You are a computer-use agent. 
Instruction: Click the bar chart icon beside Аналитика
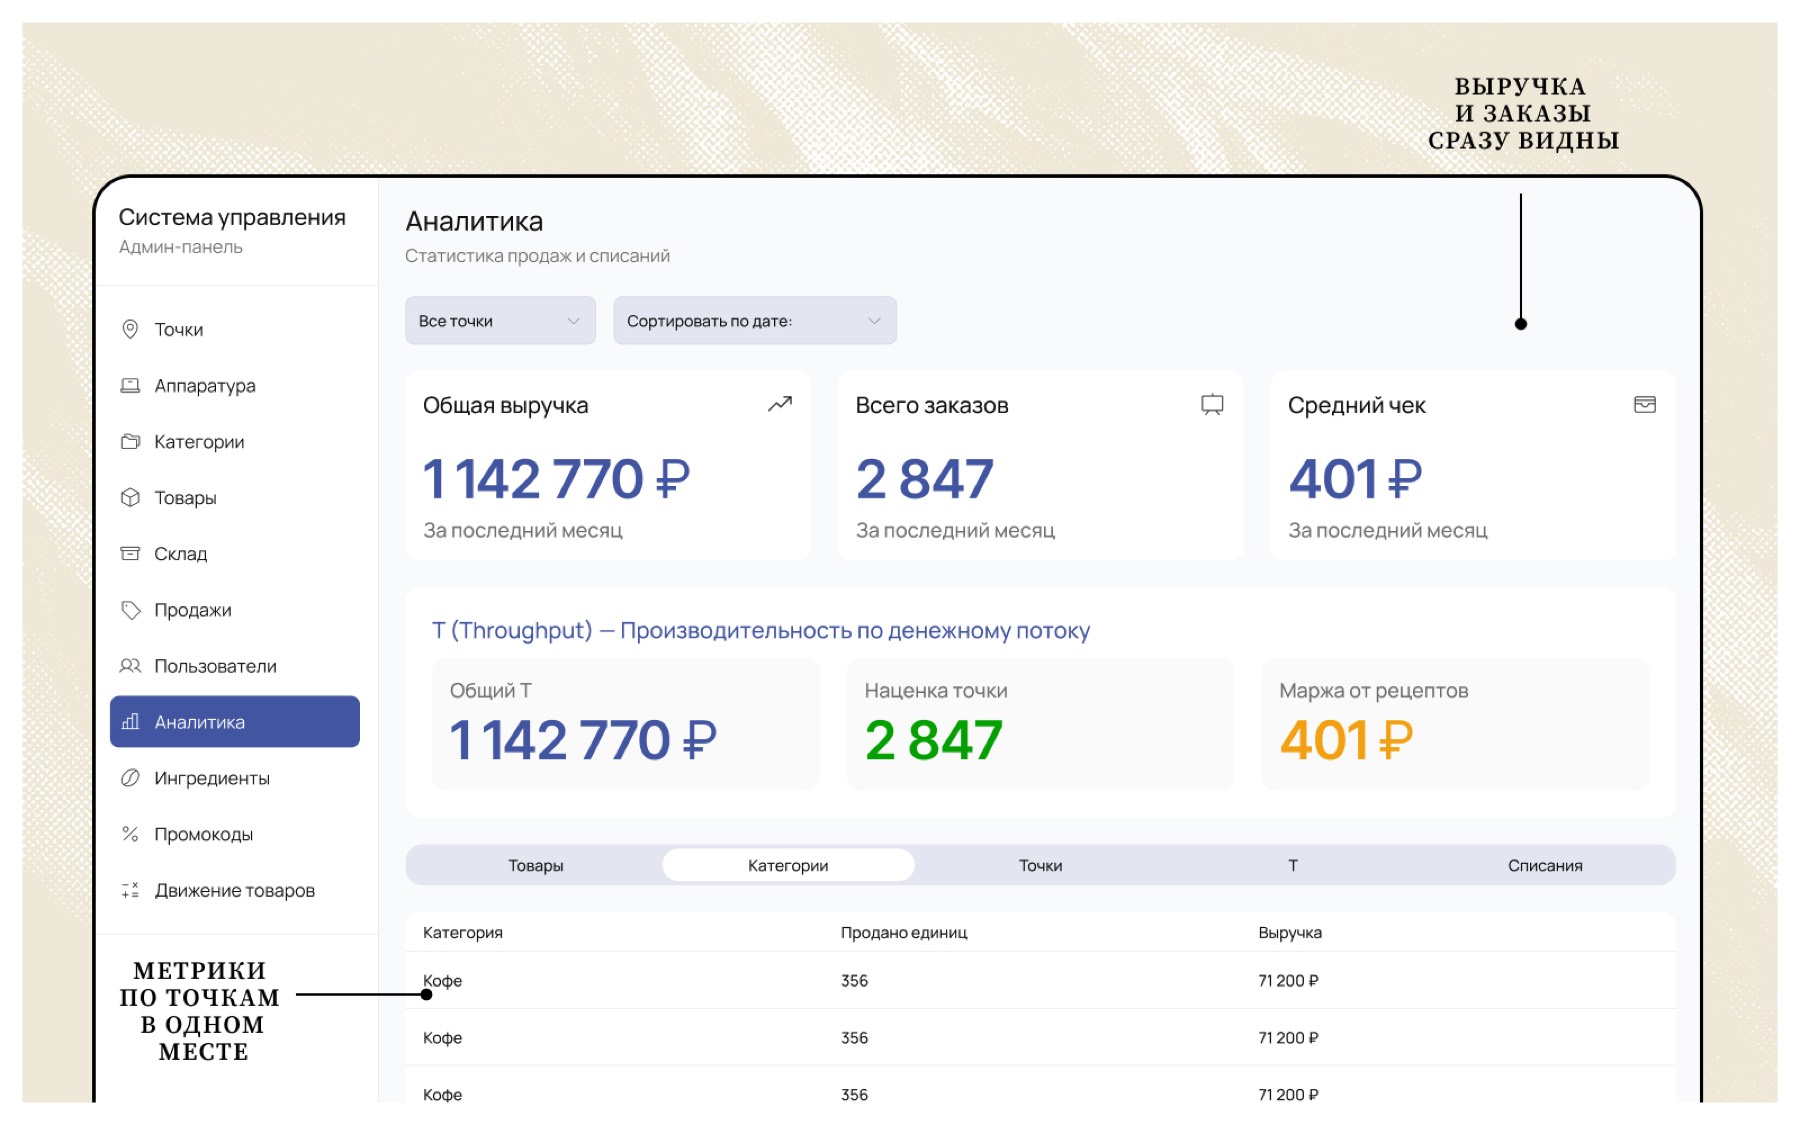coord(130,721)
